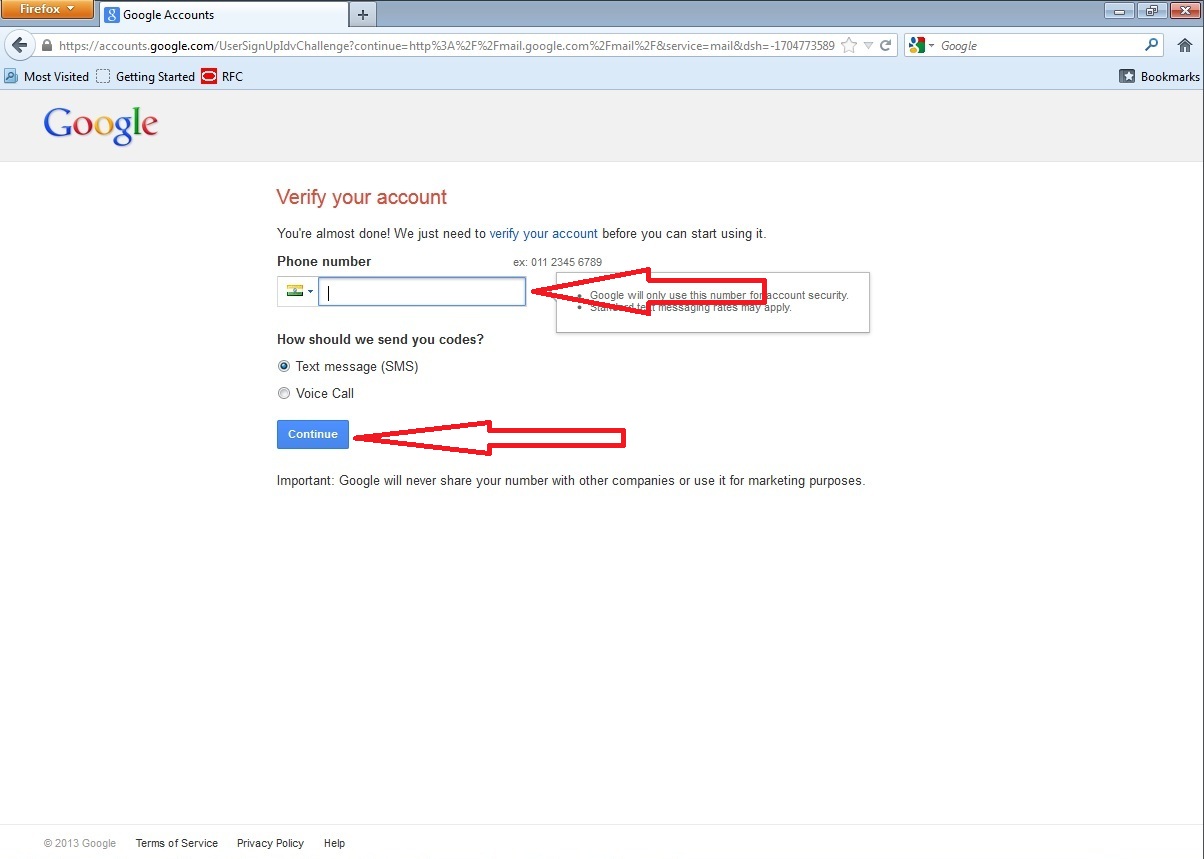Open the Firefox application menu button
The width and height of the screenshot is (1204, 859).
(48, 10)
